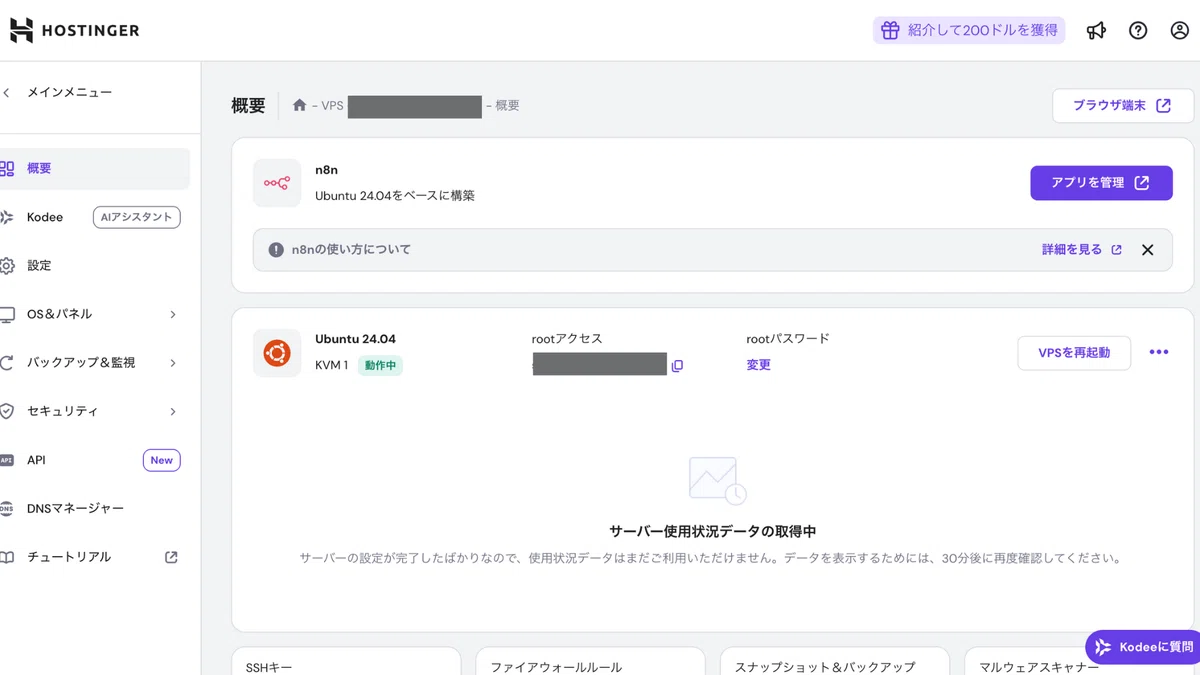Open API in the sidebar
This screenshot has height=675, width=1200.
coord(36,460)
